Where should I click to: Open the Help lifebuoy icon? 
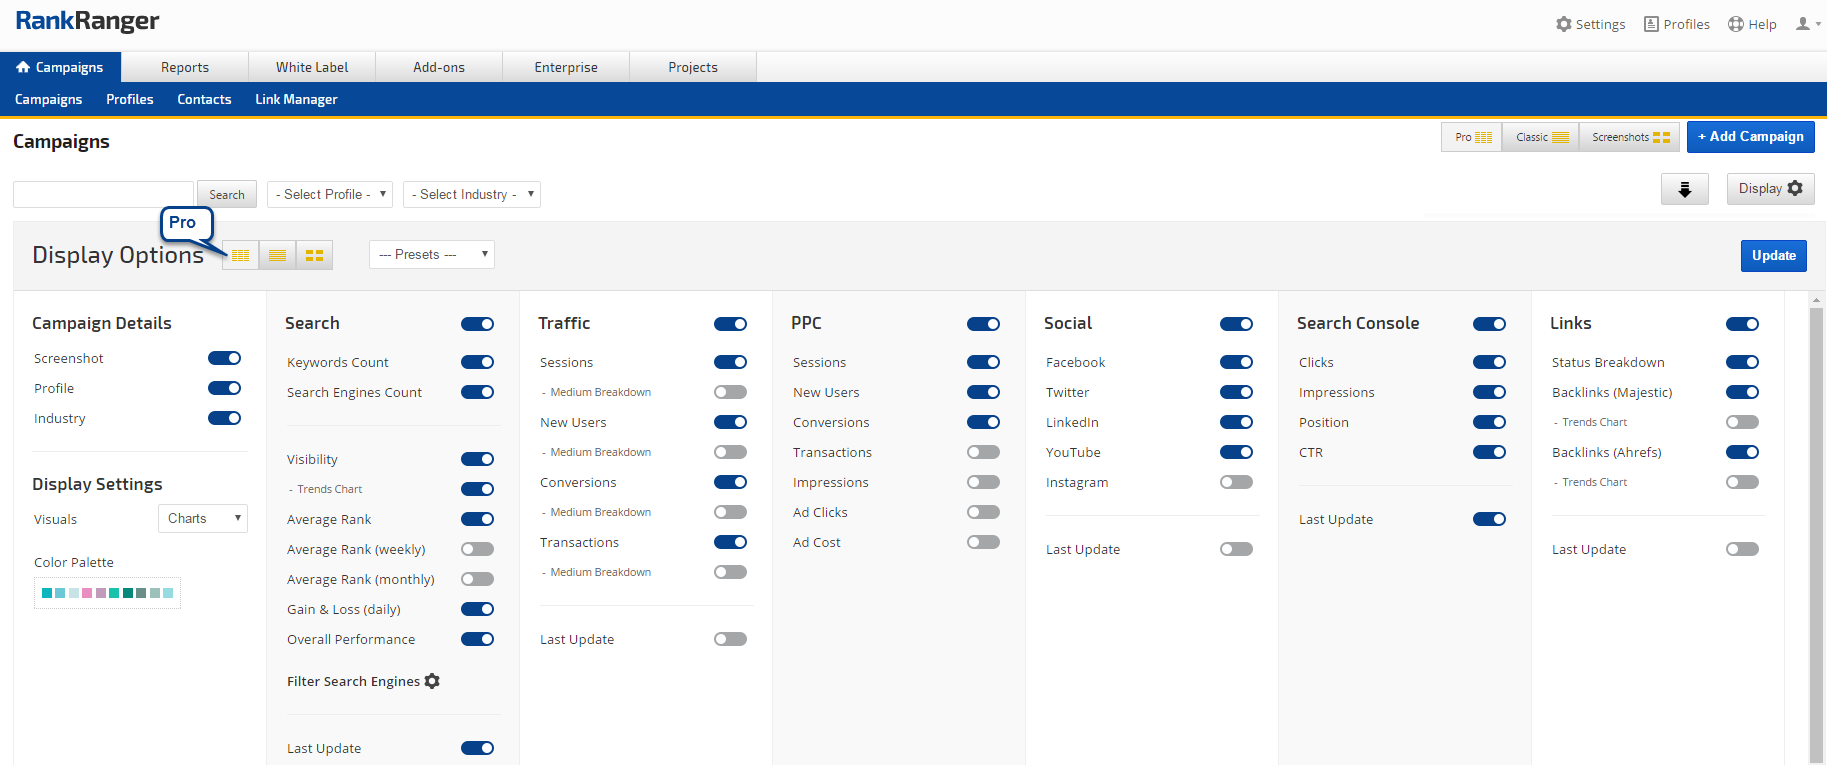click(x=1736, y=24)
